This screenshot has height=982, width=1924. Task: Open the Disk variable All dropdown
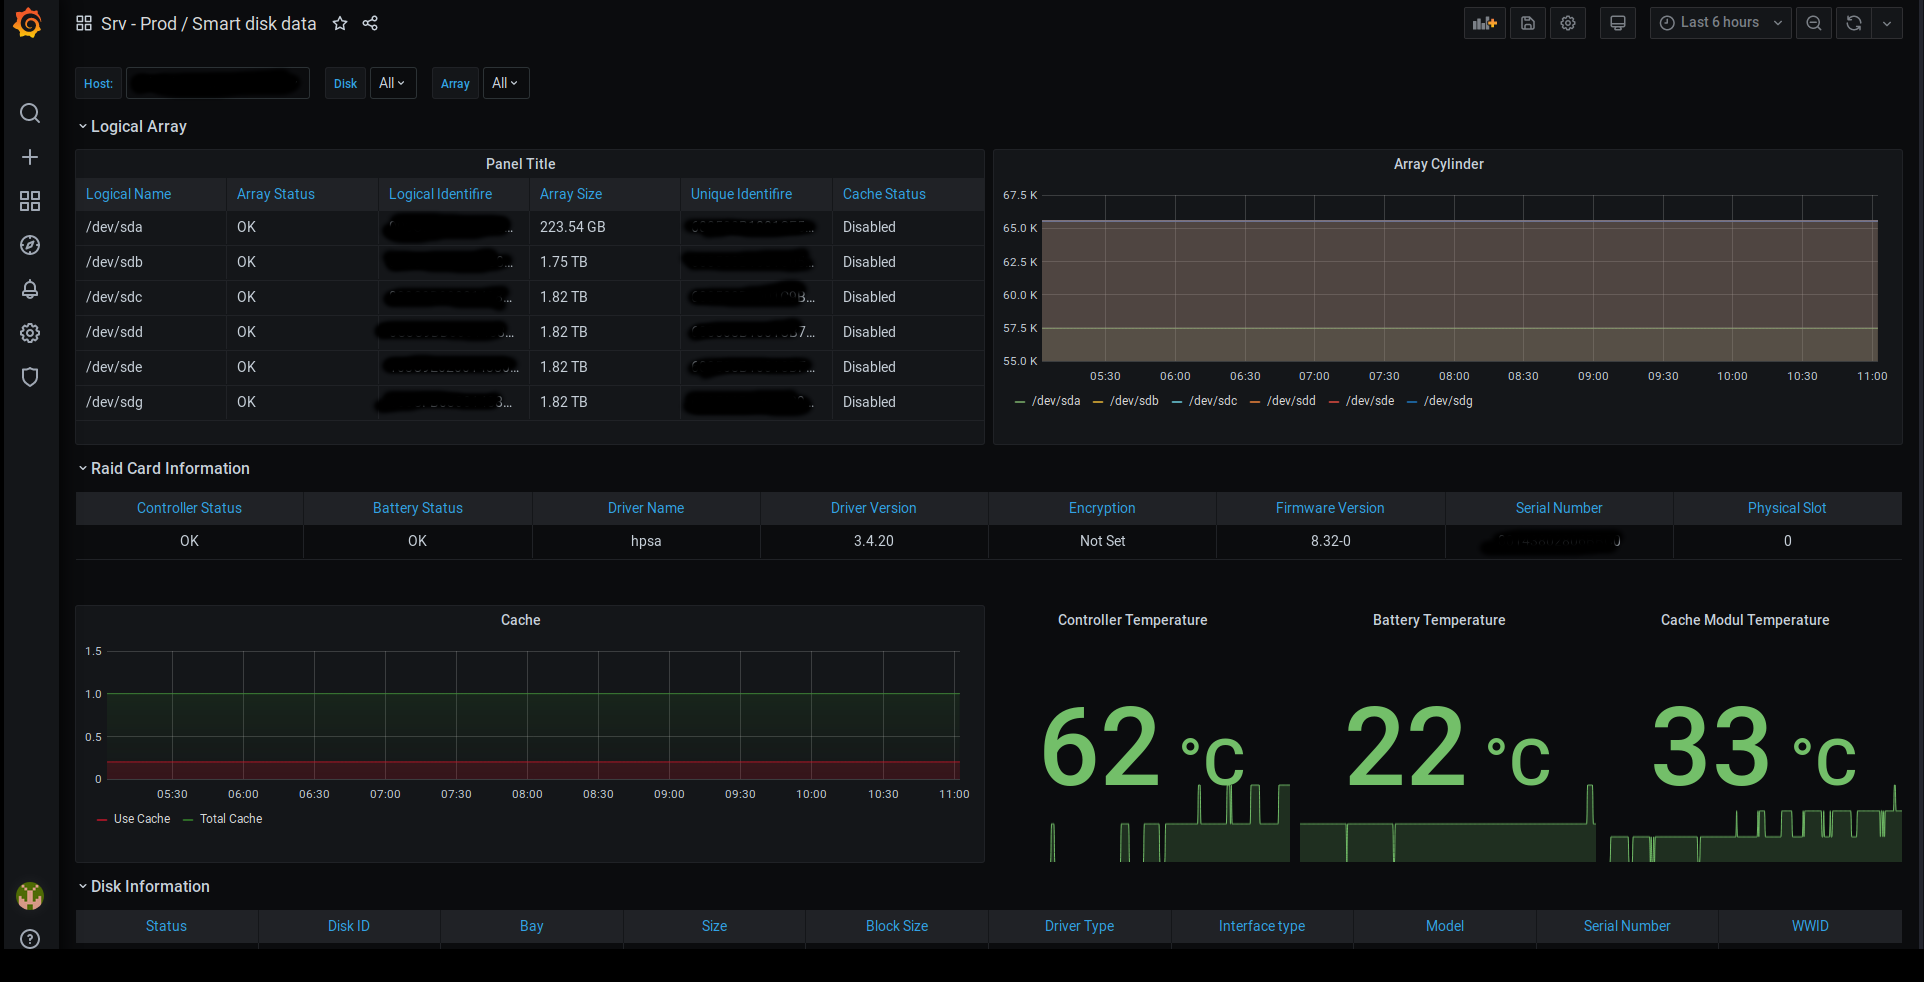click(393, 83)
